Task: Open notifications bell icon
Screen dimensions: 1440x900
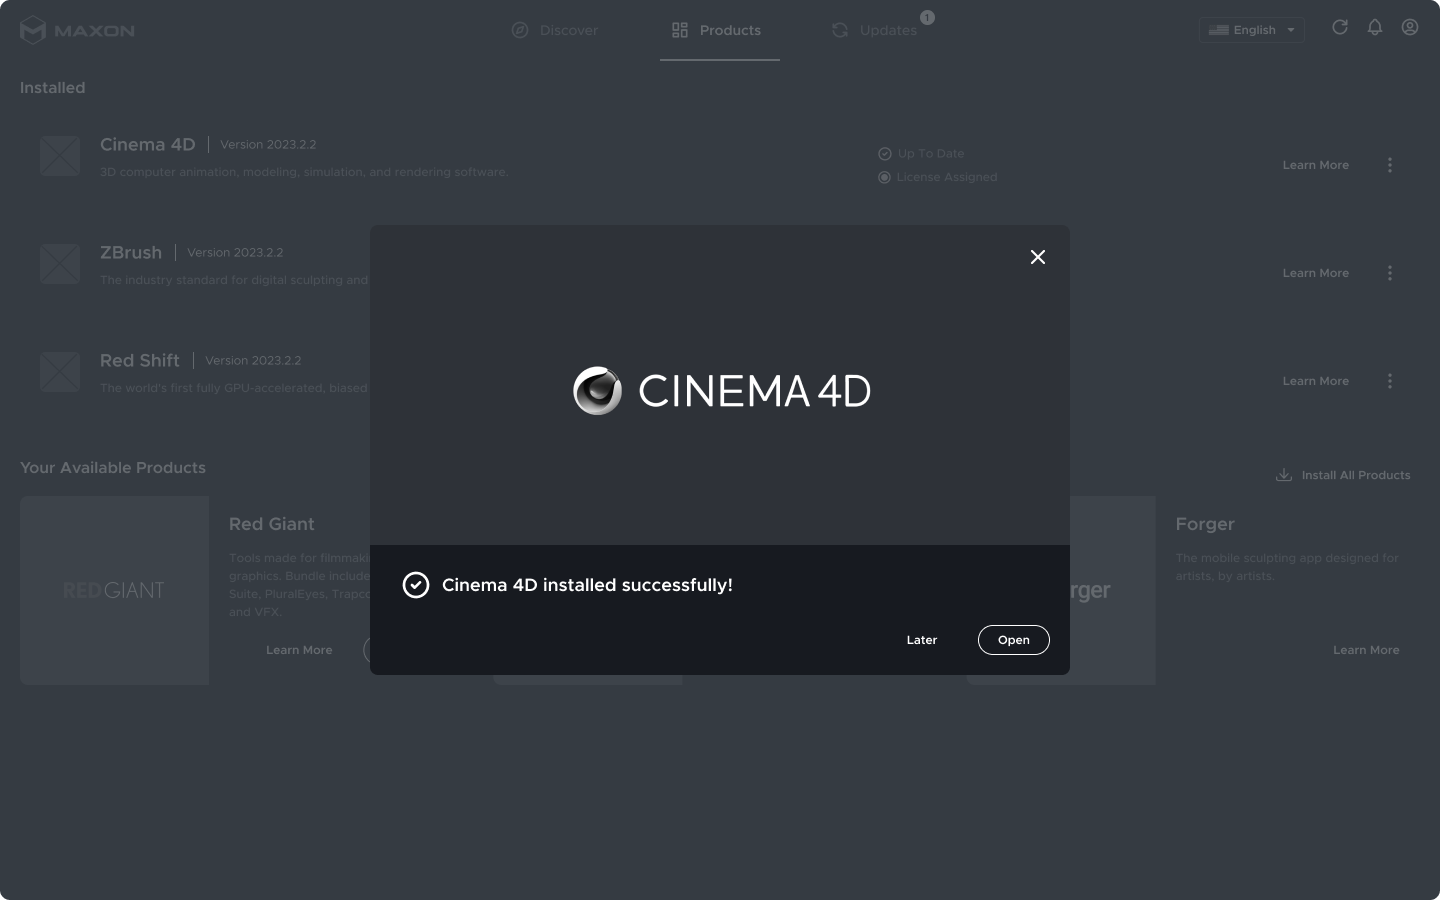Action: (1375, 27)
